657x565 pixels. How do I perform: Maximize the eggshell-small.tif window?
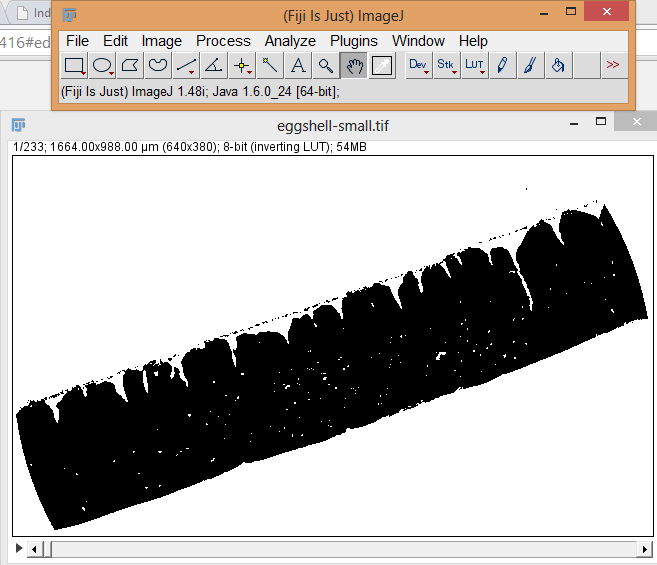[x=601, y=122]
